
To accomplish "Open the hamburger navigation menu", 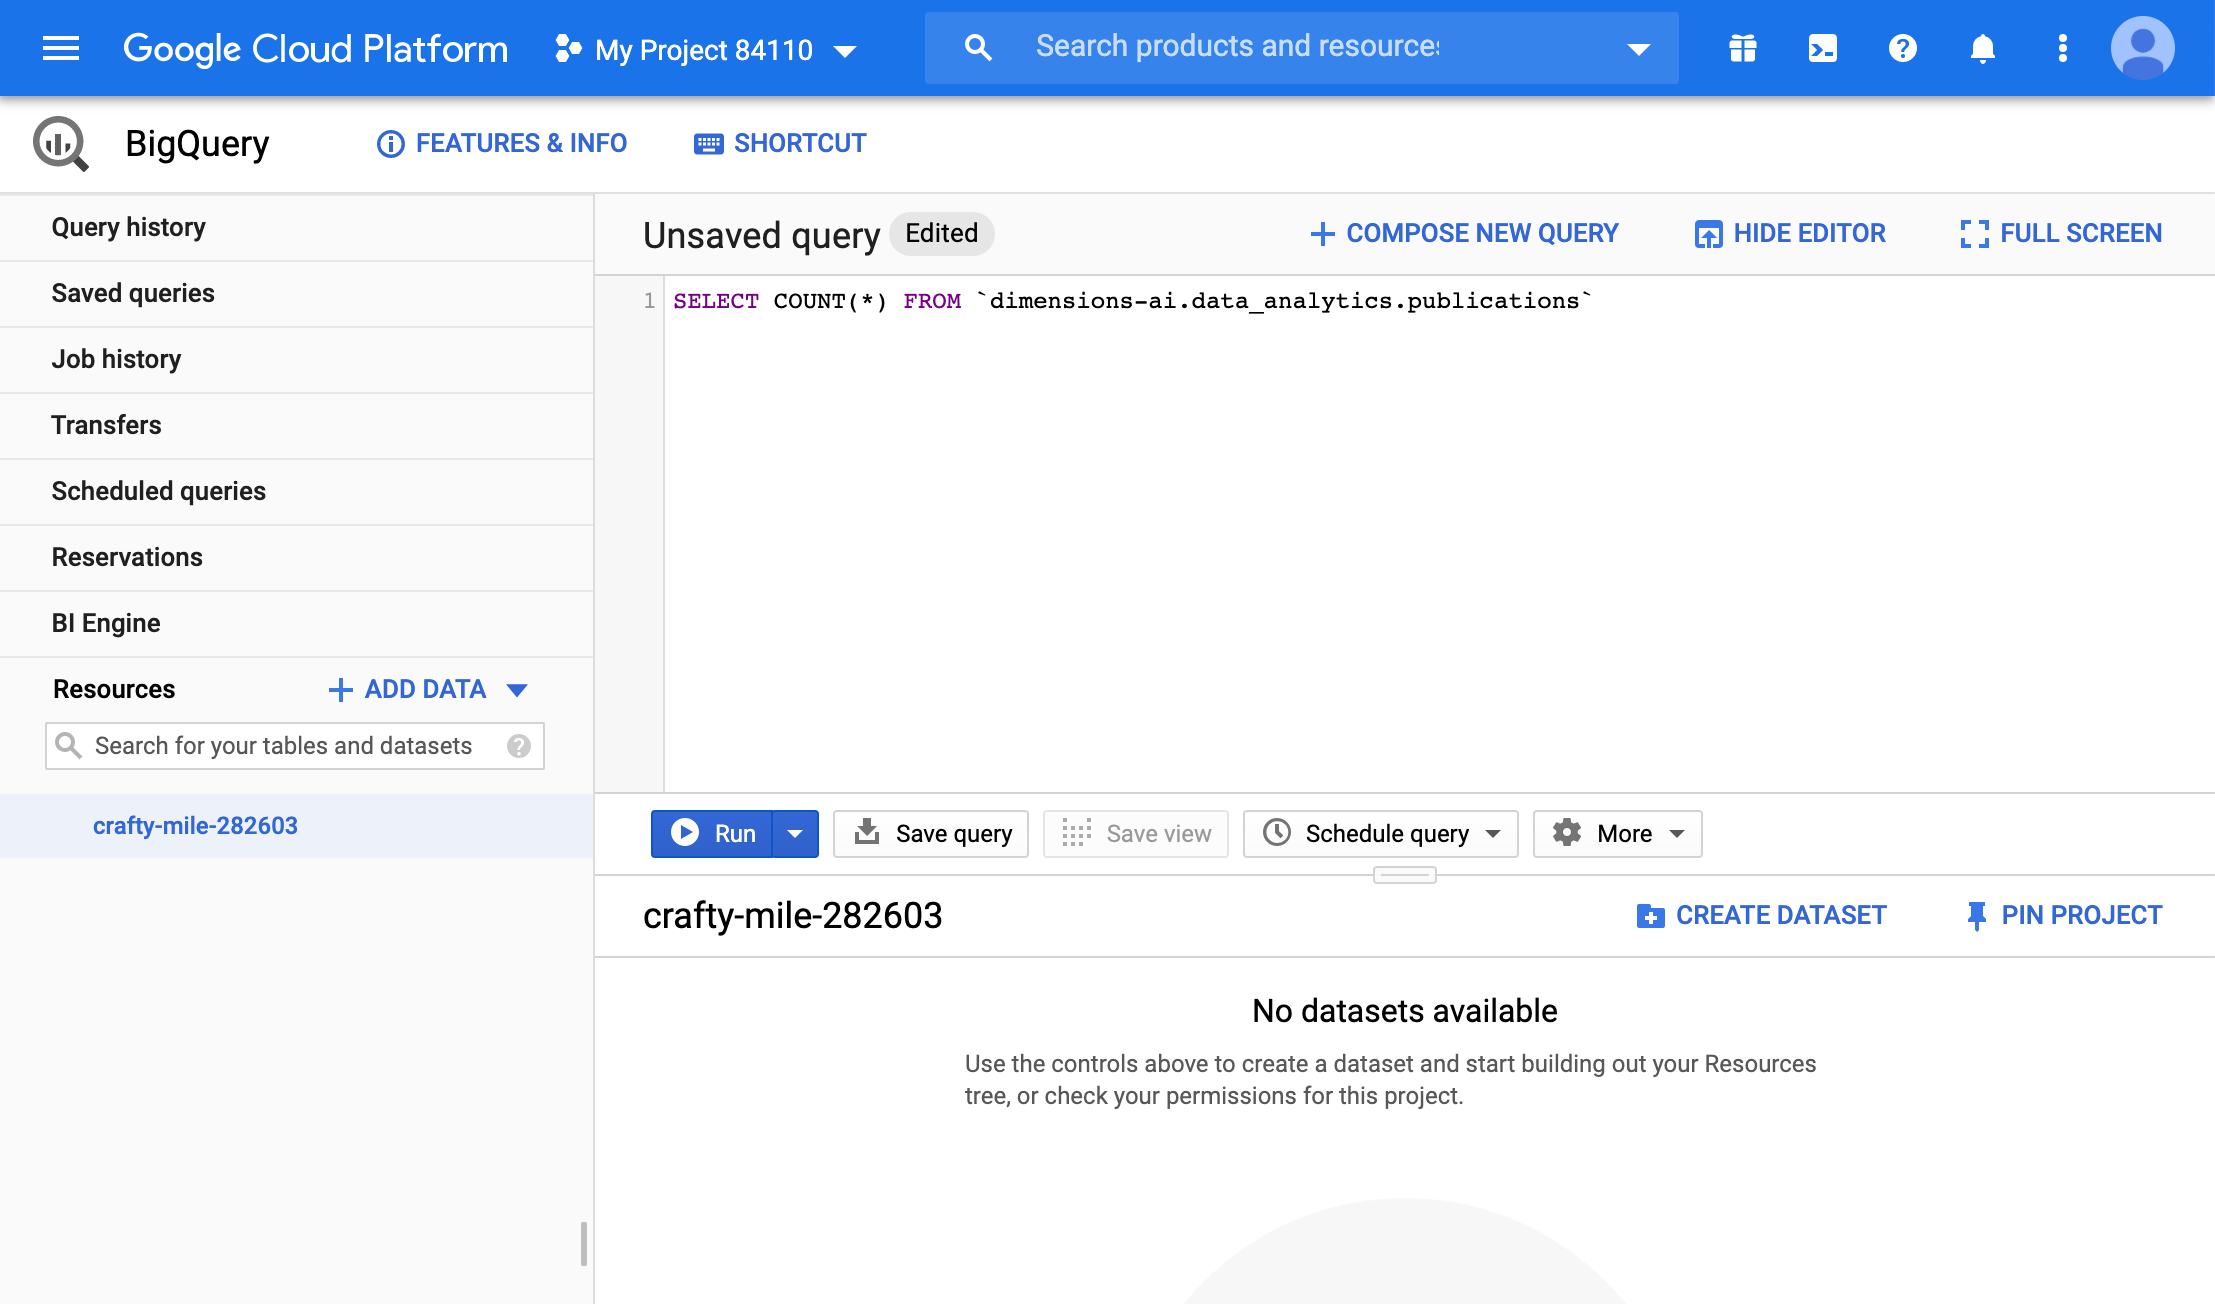I will point(61,48).
